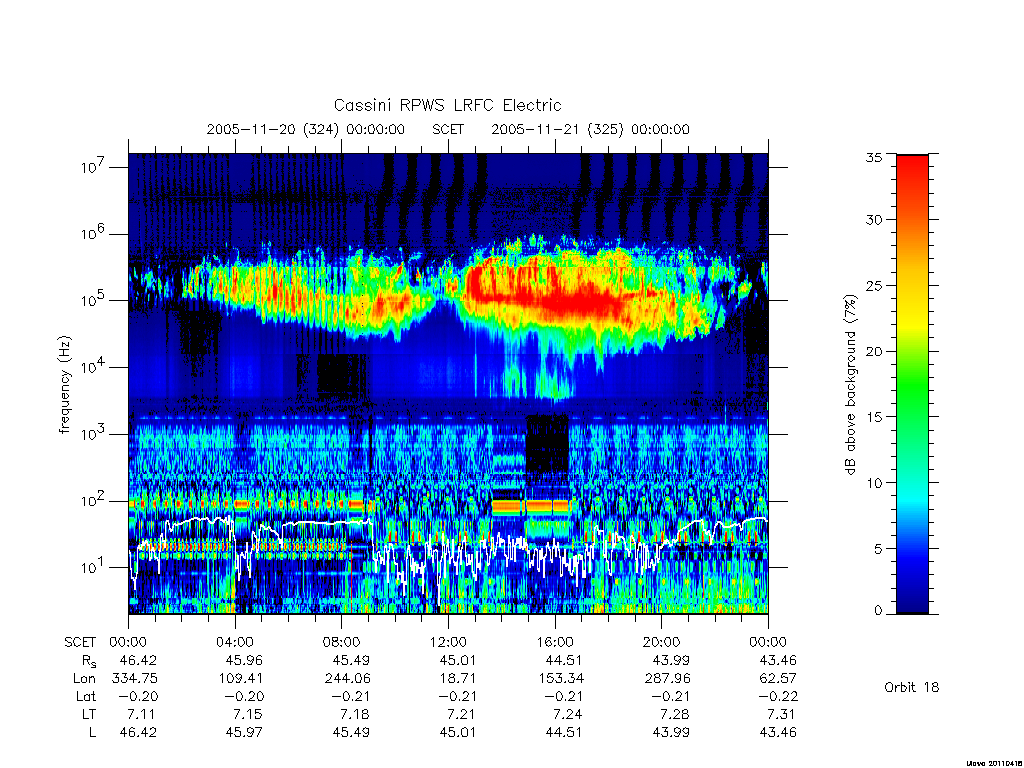This screenshot has width=1024, height=768.
Task: Click the 10^5 frequency tick label
Action: (x=93, y=300)
